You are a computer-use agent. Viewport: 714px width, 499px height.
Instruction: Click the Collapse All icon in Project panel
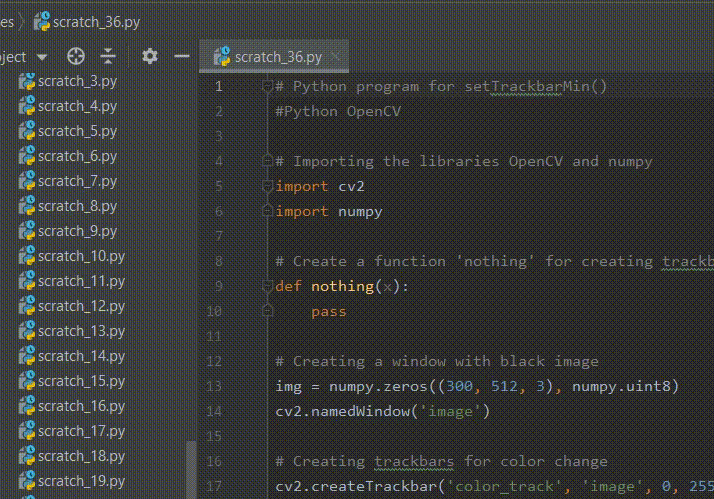click(x=108, y=56)
